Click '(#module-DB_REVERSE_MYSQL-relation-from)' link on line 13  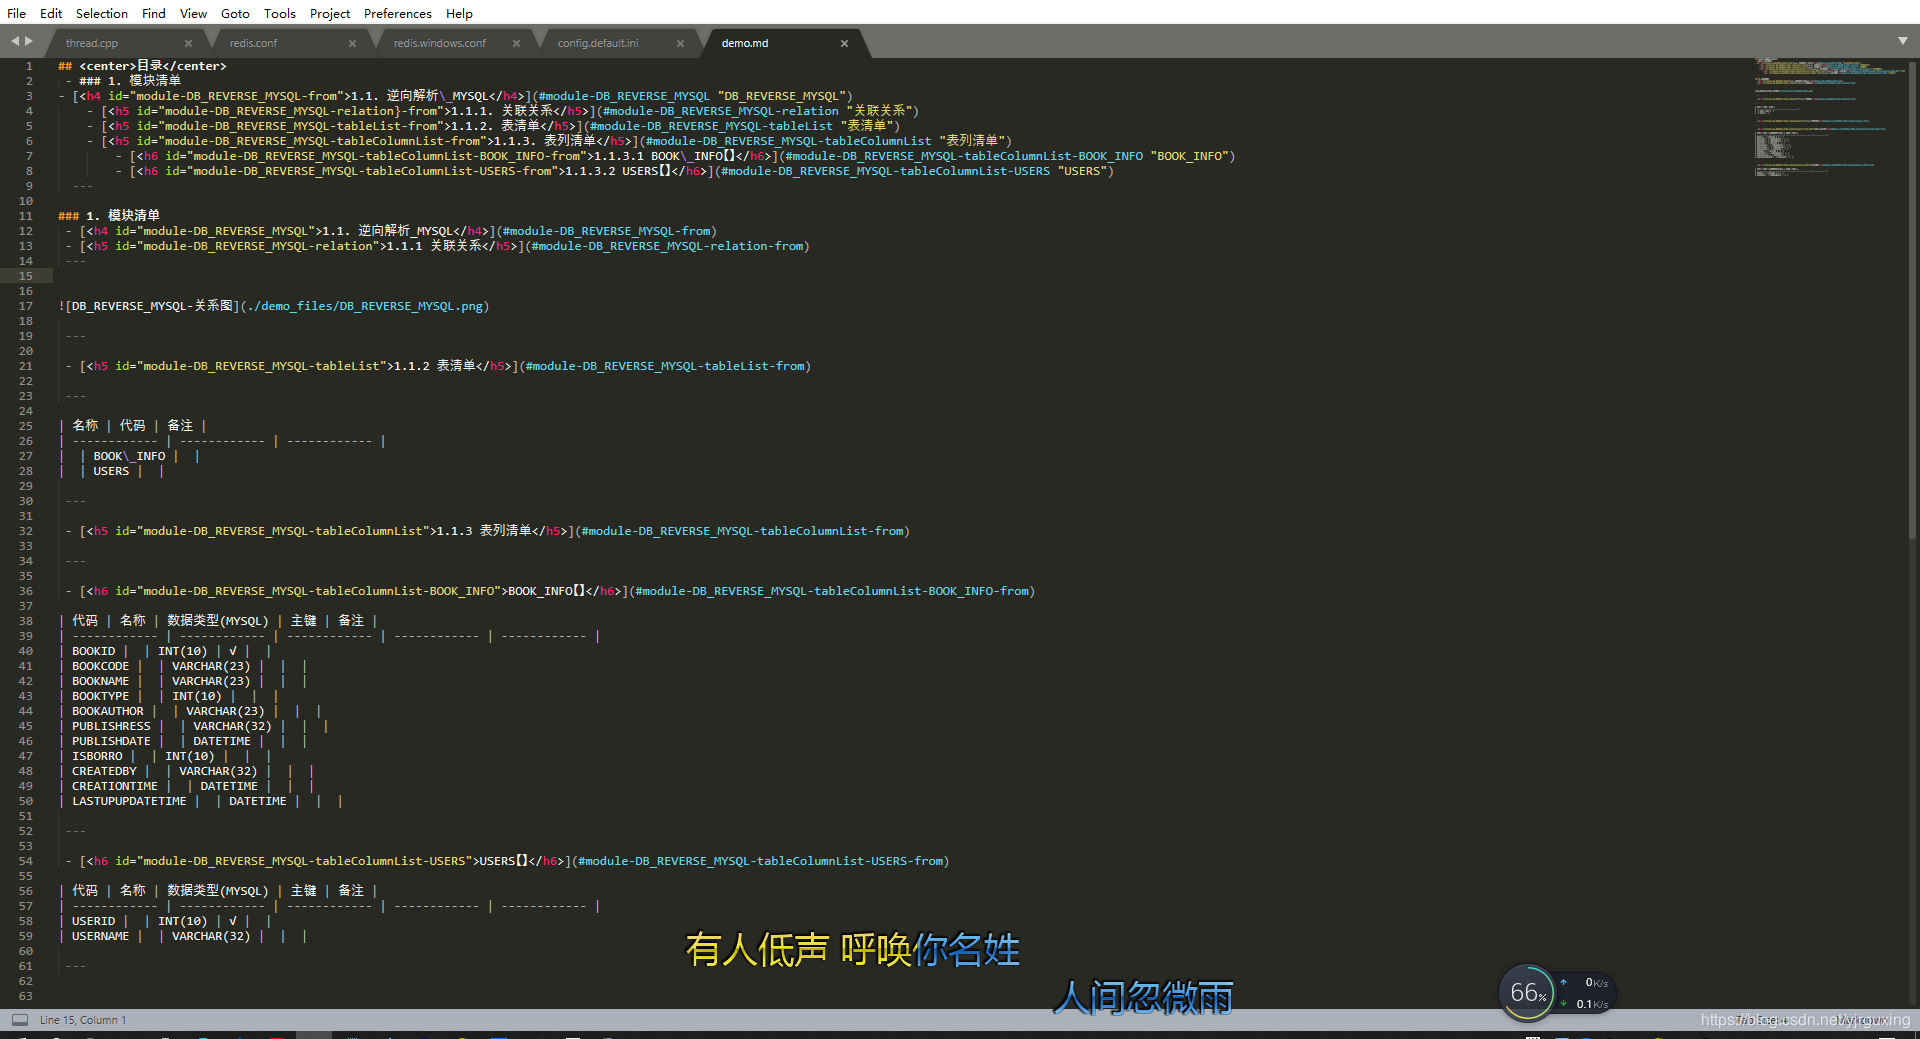pyautogui.click(x=667, y=246)
